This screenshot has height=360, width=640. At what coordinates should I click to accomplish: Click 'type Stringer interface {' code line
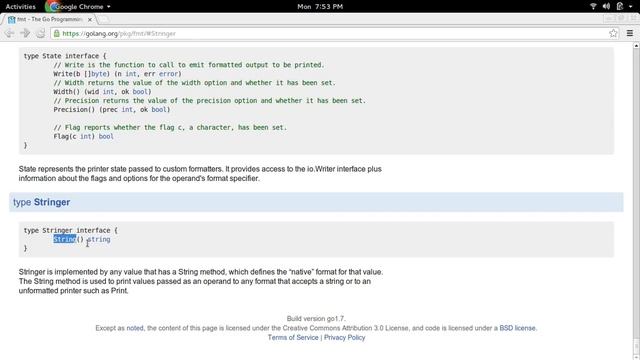click(71, 231)
